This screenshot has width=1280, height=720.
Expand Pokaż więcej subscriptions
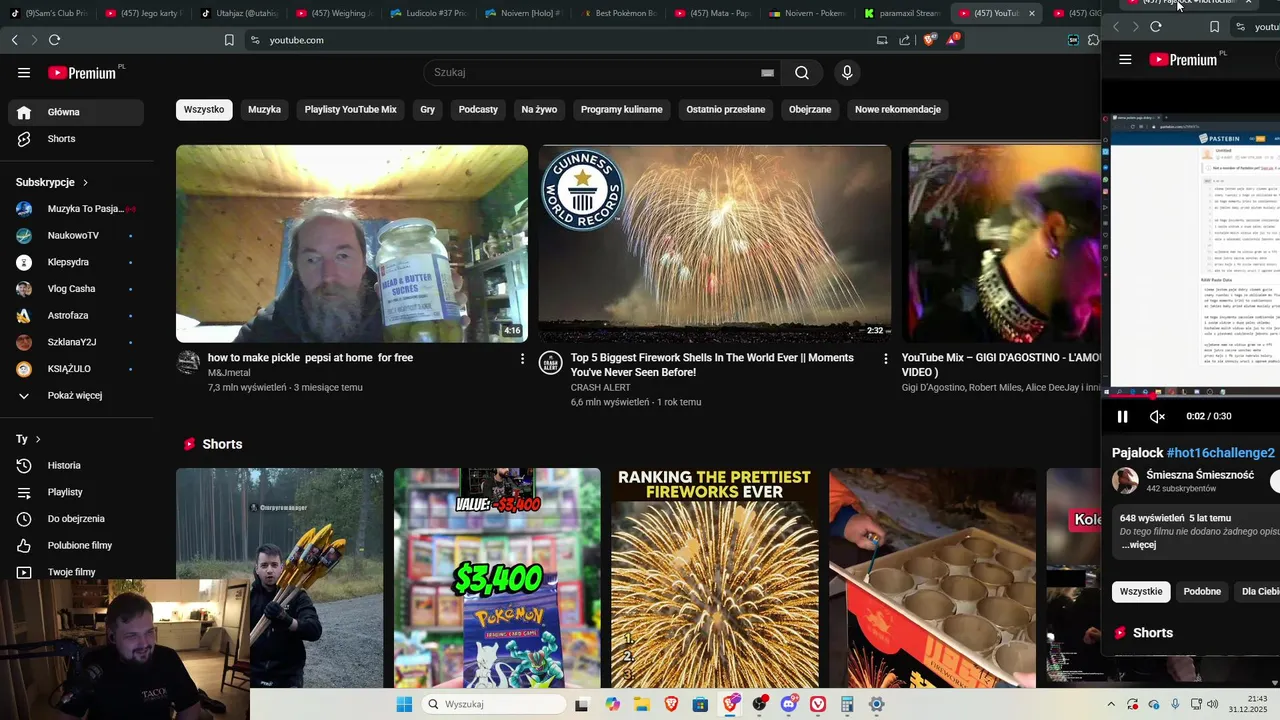(76, 395)
